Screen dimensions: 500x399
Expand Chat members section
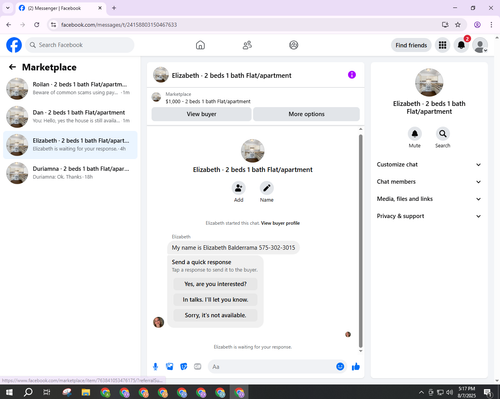pyautogui.click(x=429, y=182)
